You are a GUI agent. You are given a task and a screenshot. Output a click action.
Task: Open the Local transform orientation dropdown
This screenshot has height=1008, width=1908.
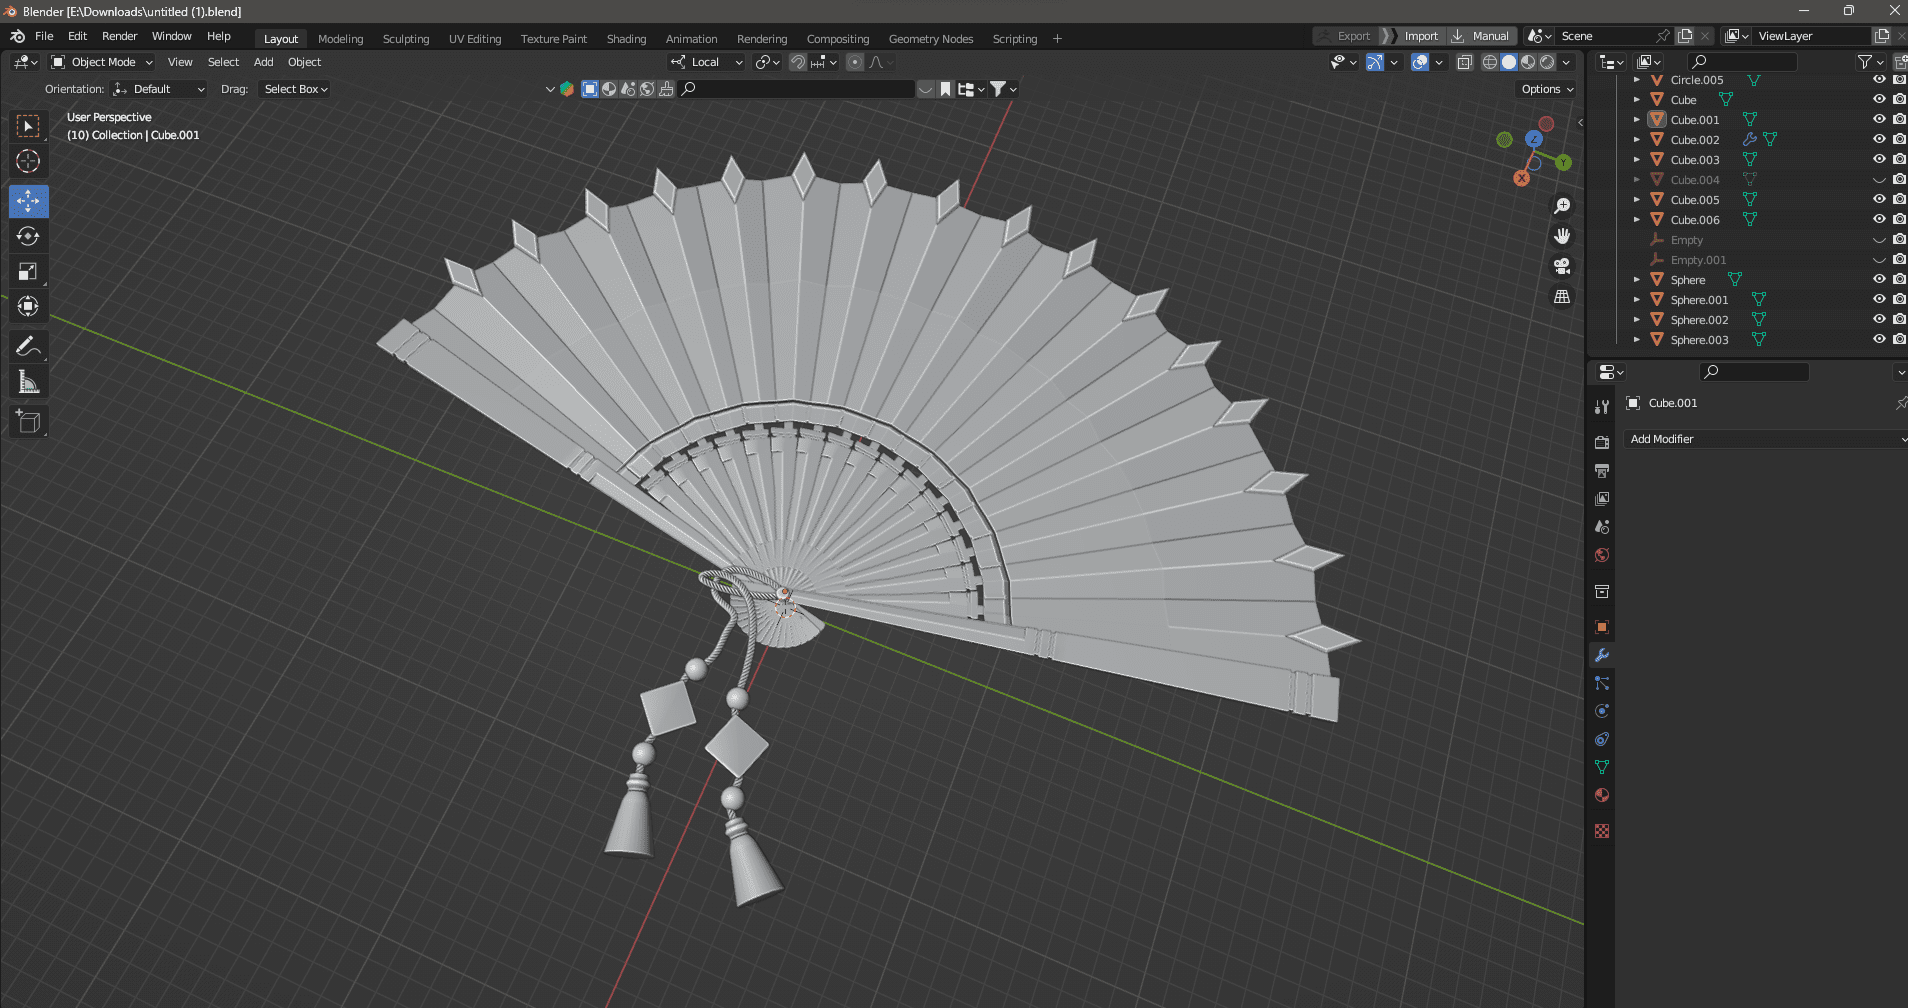(707, 62)
